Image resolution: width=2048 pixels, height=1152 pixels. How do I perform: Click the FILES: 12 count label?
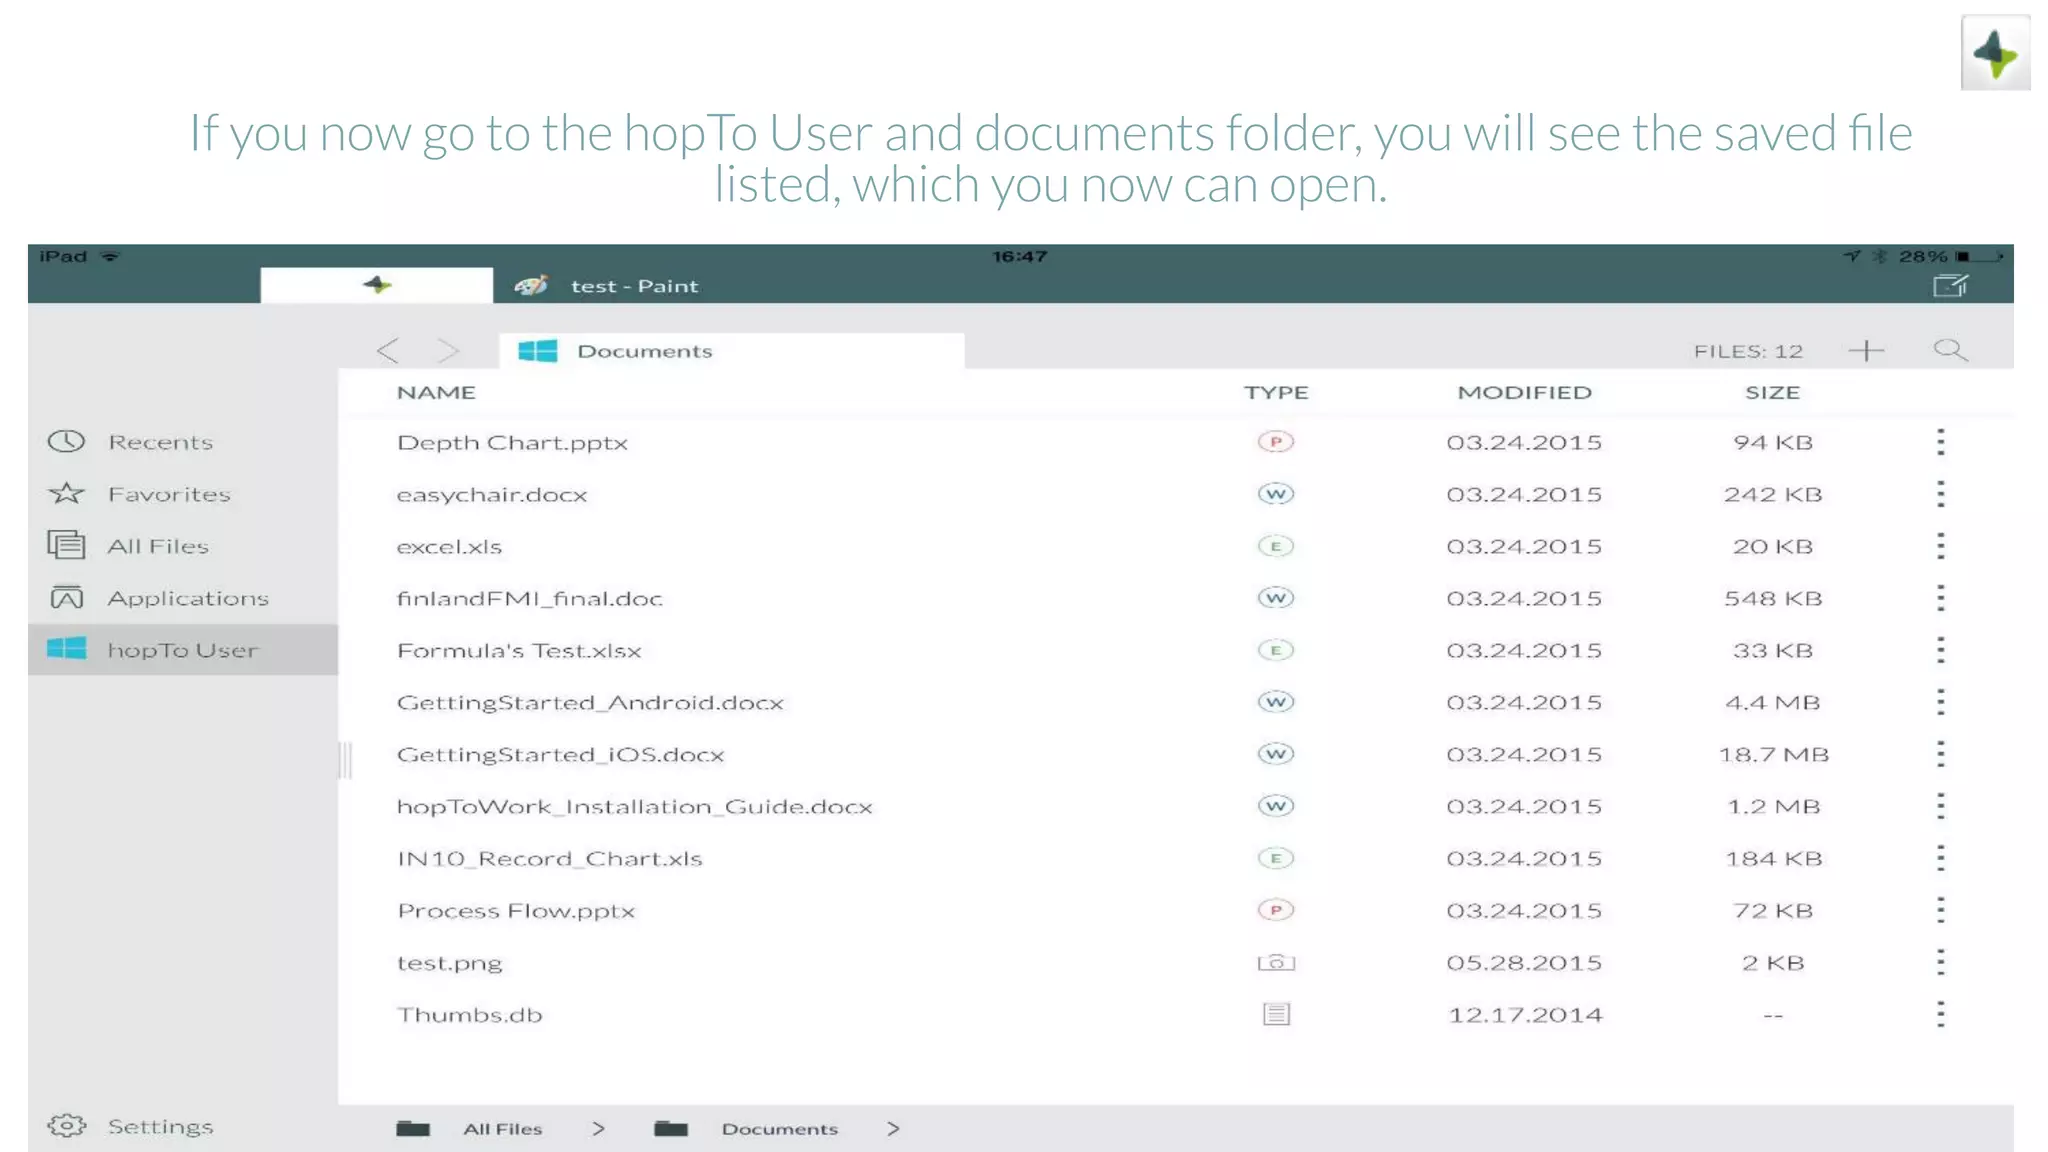point(1748,351)
